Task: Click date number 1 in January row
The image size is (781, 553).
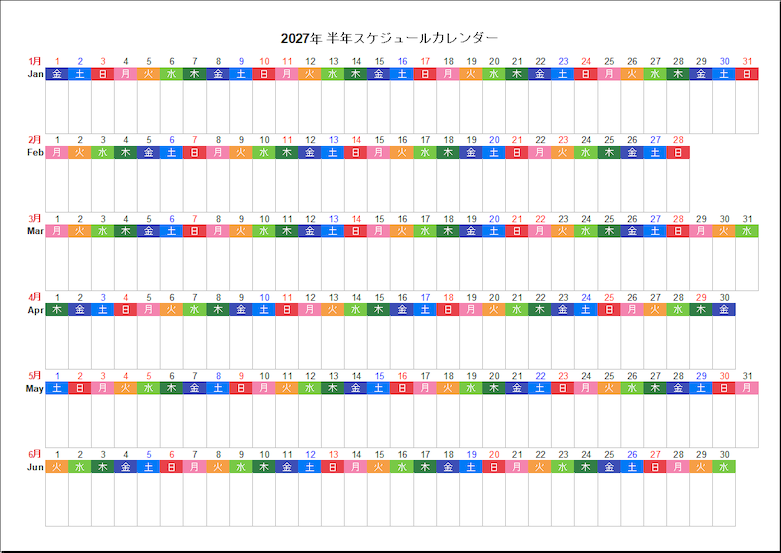Action: click(57, 61)
